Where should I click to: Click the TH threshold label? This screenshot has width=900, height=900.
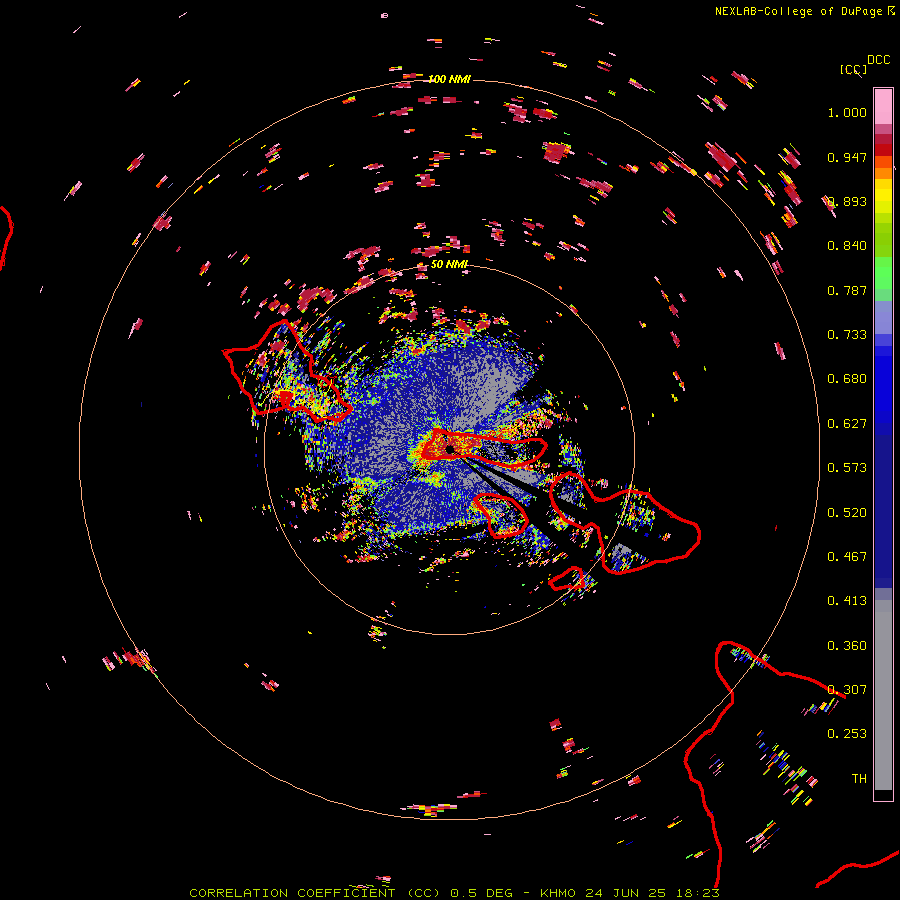(859, 779)
